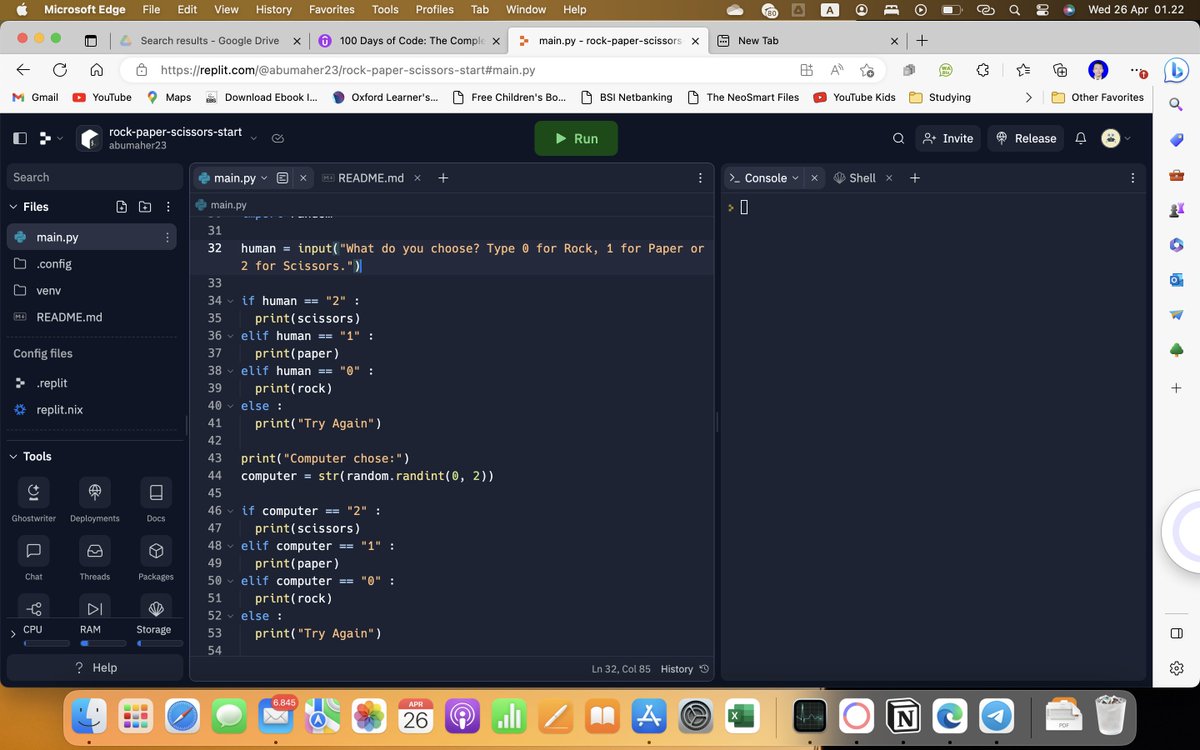
Task: Open the Bing Discover sidebar icon
Action: pos(1176,70)
